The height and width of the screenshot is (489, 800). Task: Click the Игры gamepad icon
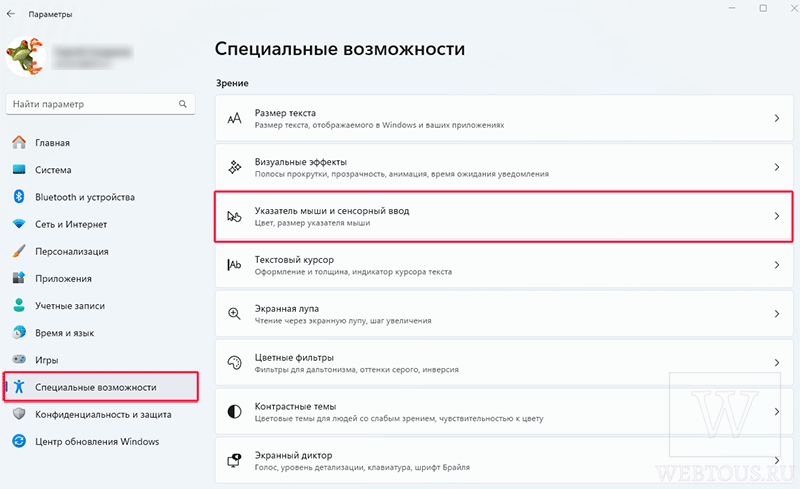pyautogui.click(x=19, y=359)
